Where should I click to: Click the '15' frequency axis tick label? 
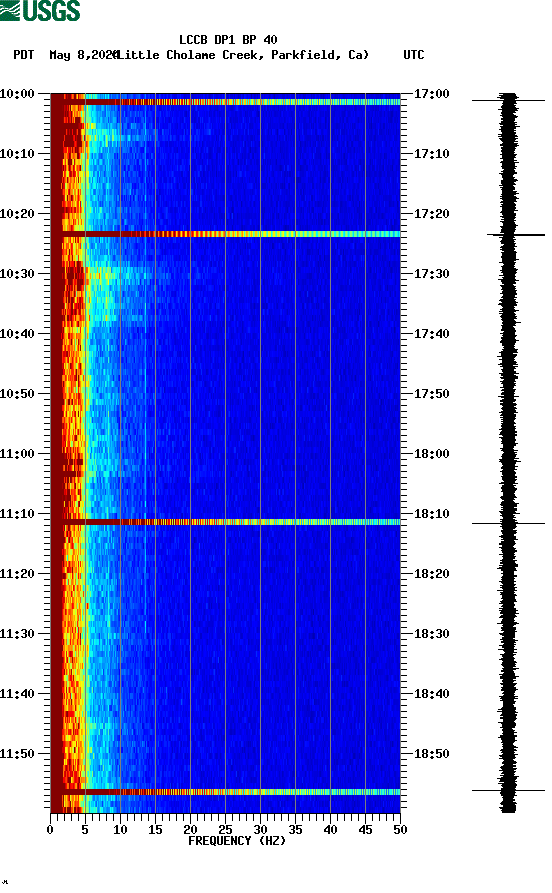point(156,830)
